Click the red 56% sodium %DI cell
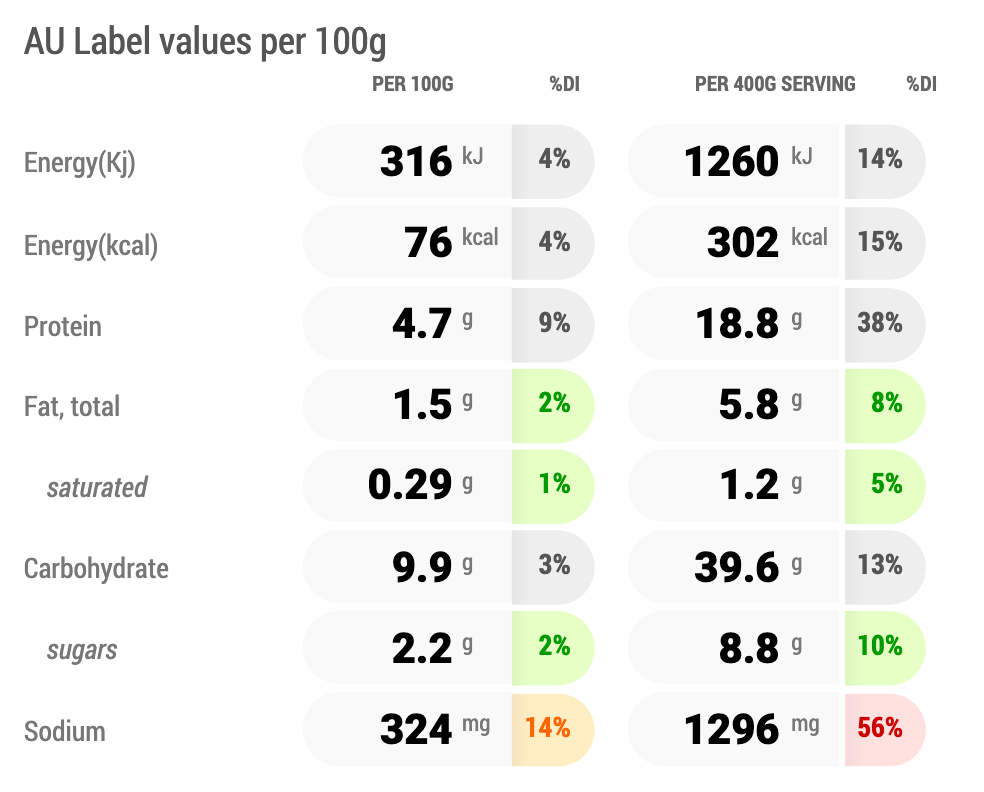This screenshot has height=792, width=984. pos(880,728)
